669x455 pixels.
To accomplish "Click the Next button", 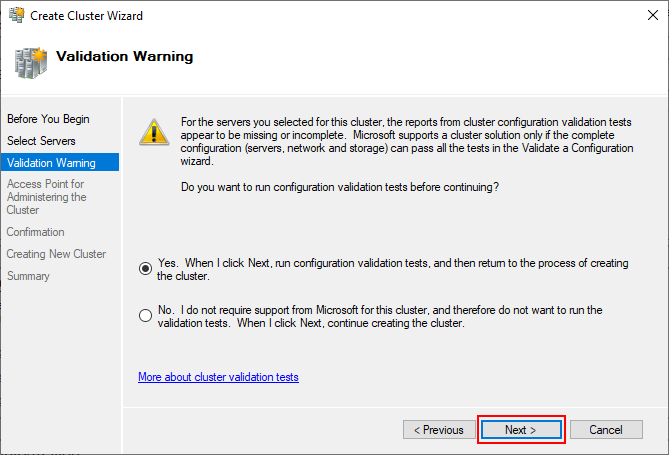I will pos(521,429).
